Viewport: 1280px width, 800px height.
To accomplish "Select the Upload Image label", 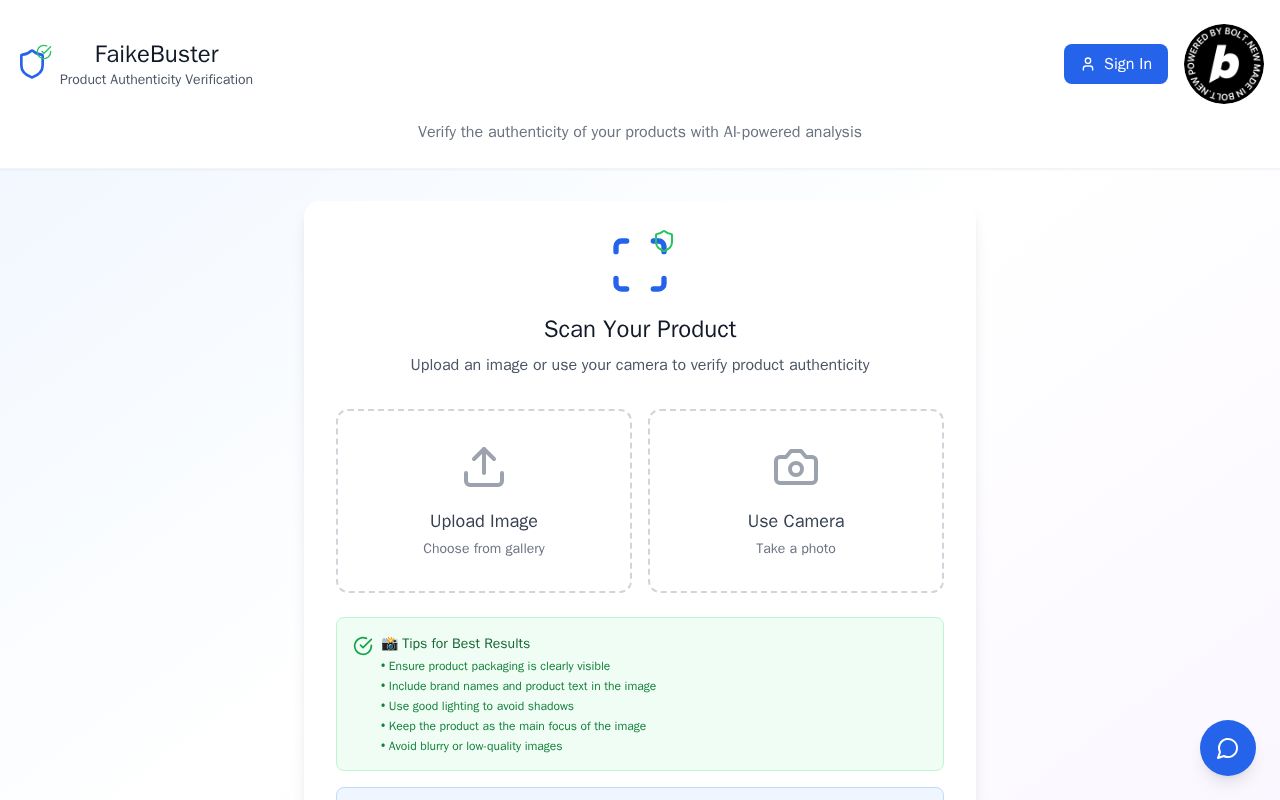I will [x=484, y=521].
